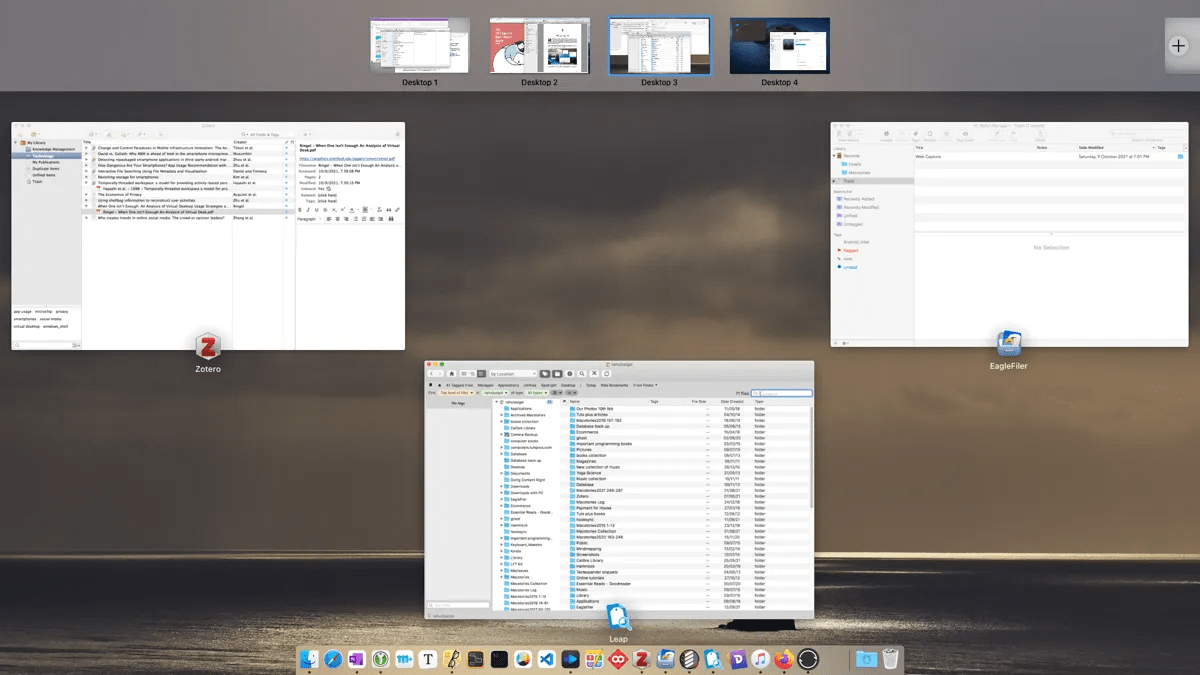Screen dimensions: 1200x675
Task: Select the info circle icon in Leap toolbar
Action: pos(570,374)
